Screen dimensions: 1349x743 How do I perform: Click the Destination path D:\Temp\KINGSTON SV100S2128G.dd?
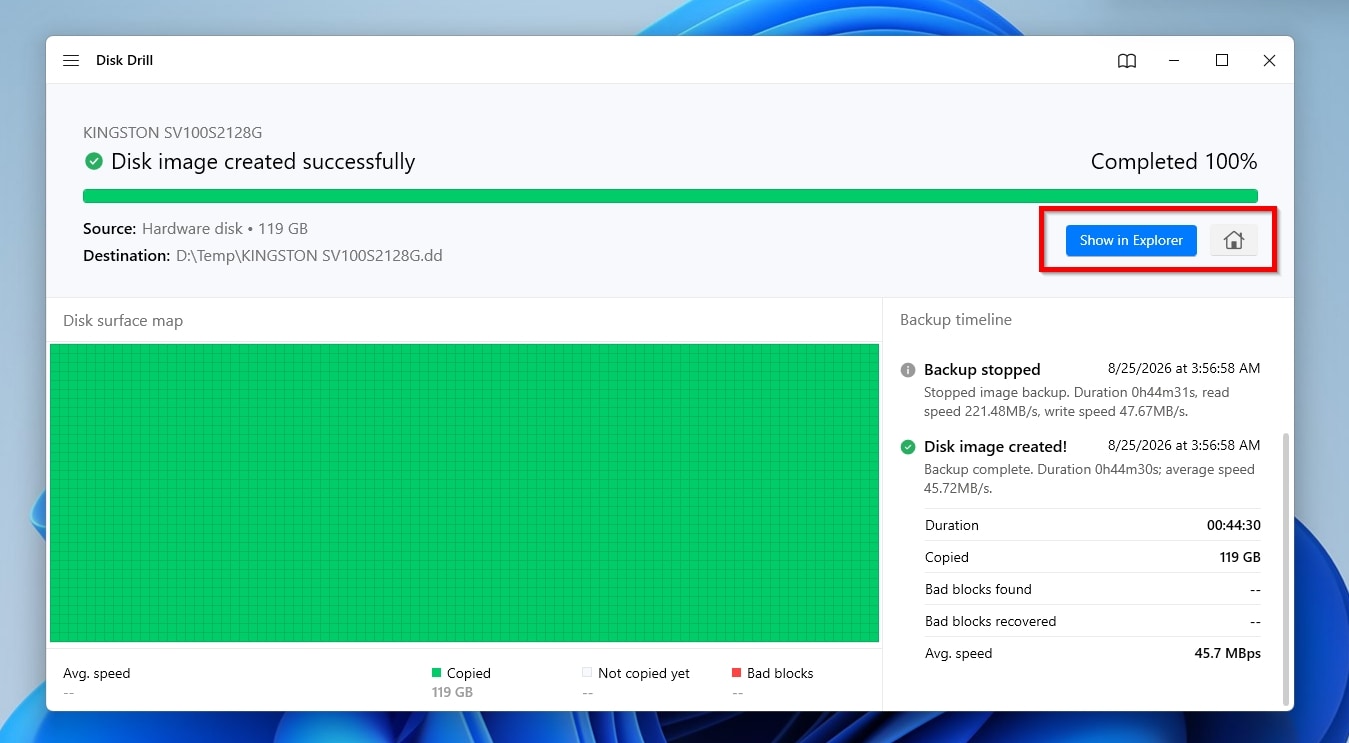309,256
